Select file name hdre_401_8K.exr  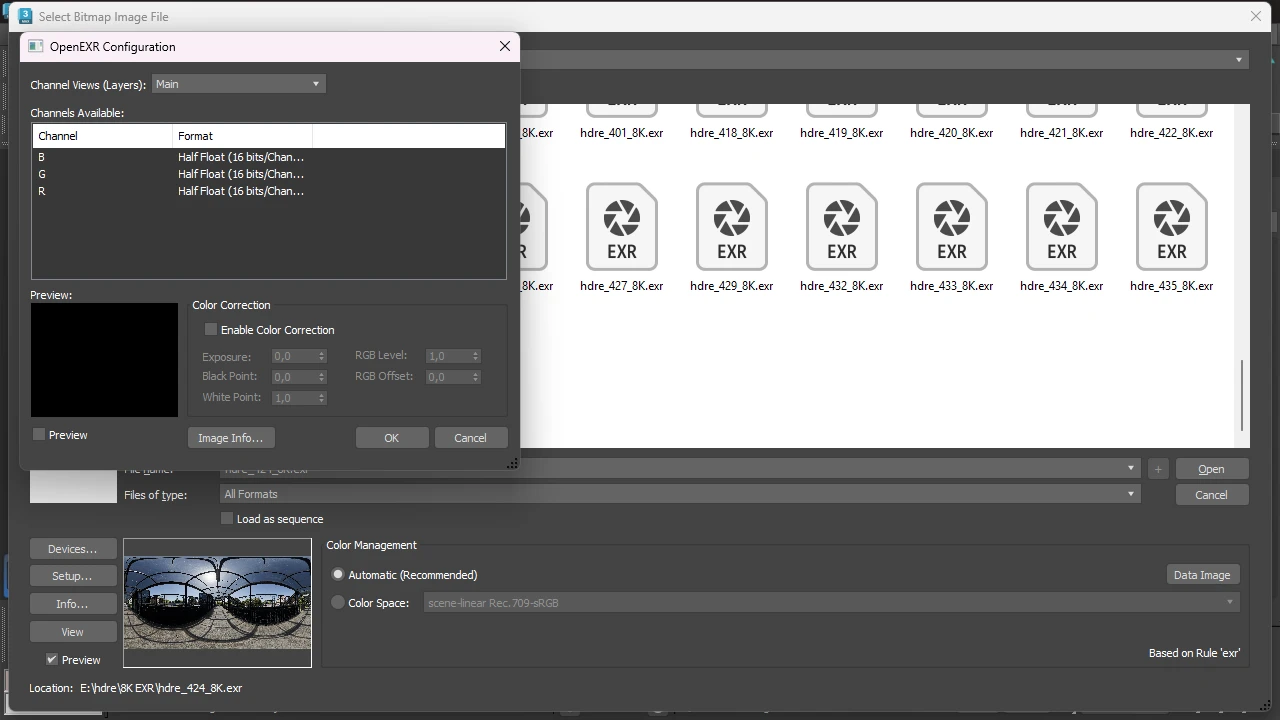pos(621,133)
